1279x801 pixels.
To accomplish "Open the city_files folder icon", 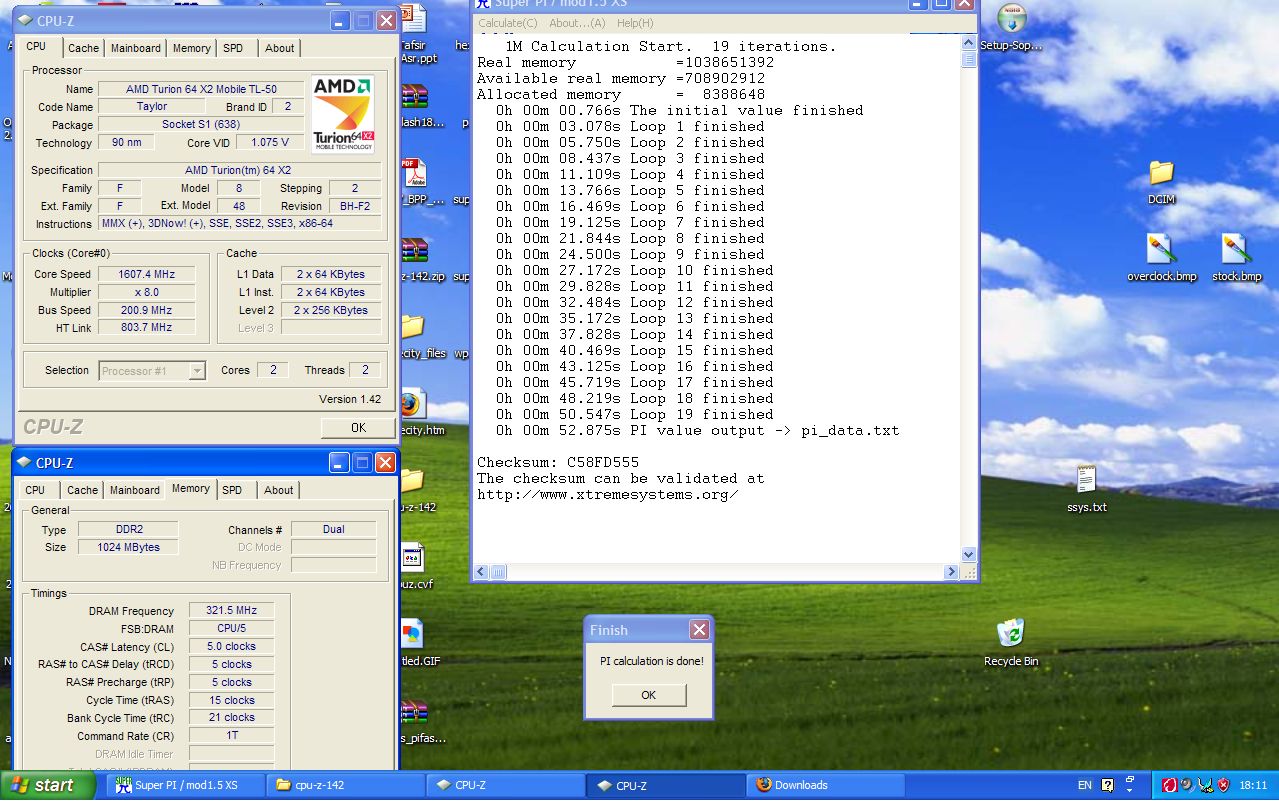I will pos(412,326).
